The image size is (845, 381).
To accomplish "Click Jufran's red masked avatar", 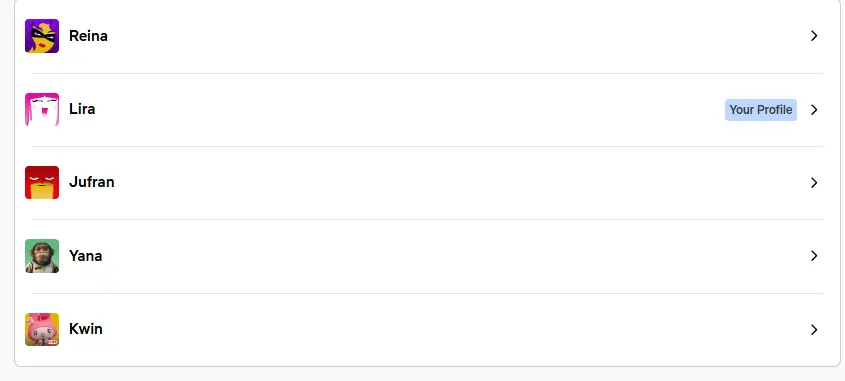I will [42, 183].
